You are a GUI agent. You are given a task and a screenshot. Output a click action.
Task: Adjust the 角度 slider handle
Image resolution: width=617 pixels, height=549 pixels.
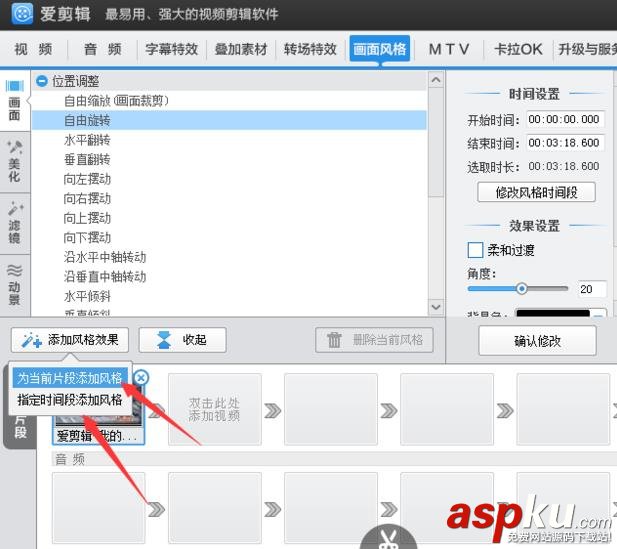click(x=521, y=288)
